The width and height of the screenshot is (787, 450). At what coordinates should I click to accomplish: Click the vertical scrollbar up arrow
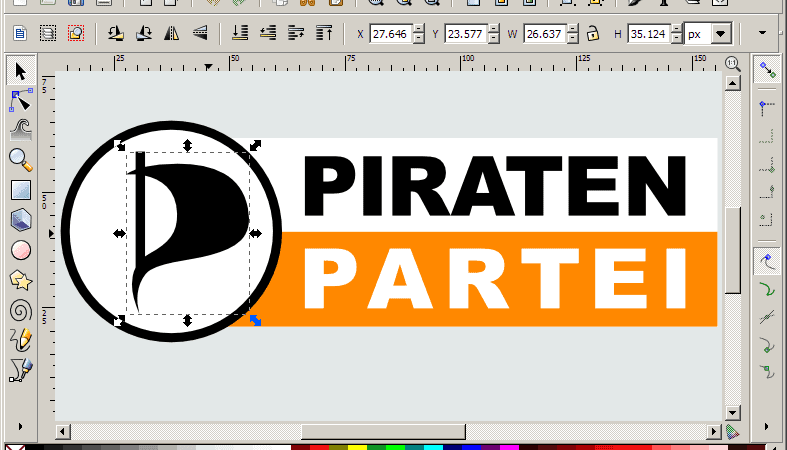click(x=733, y=83)
